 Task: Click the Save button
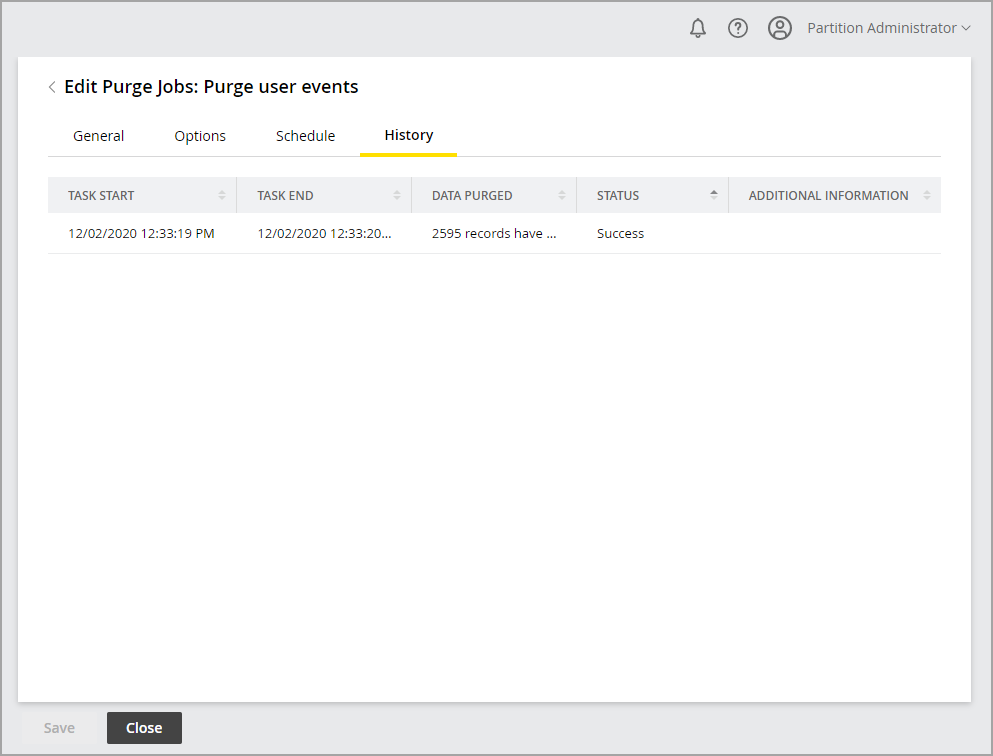[x=59, y=728]
